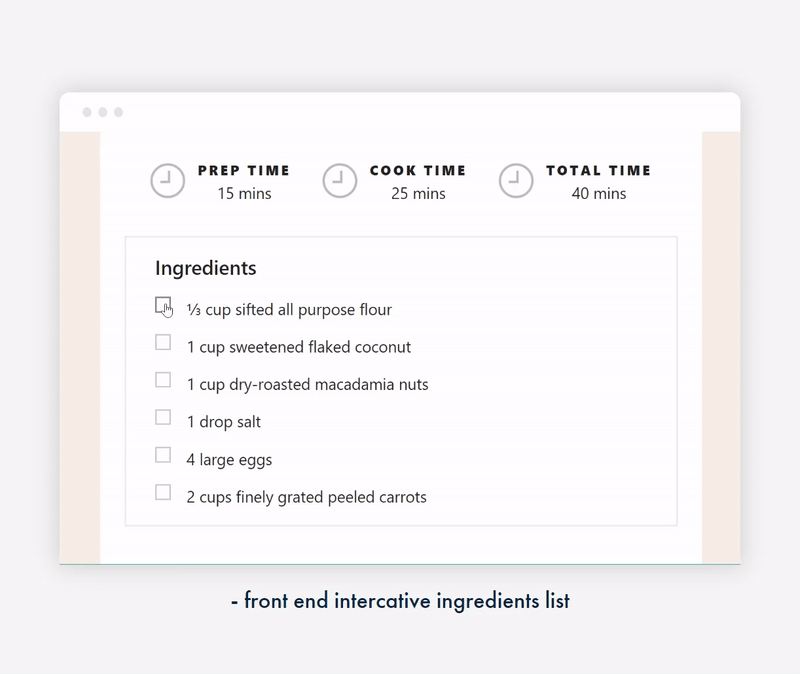Click the Prep Time clock icon
Screen dimensions: 800x674
tap(168, 181)
